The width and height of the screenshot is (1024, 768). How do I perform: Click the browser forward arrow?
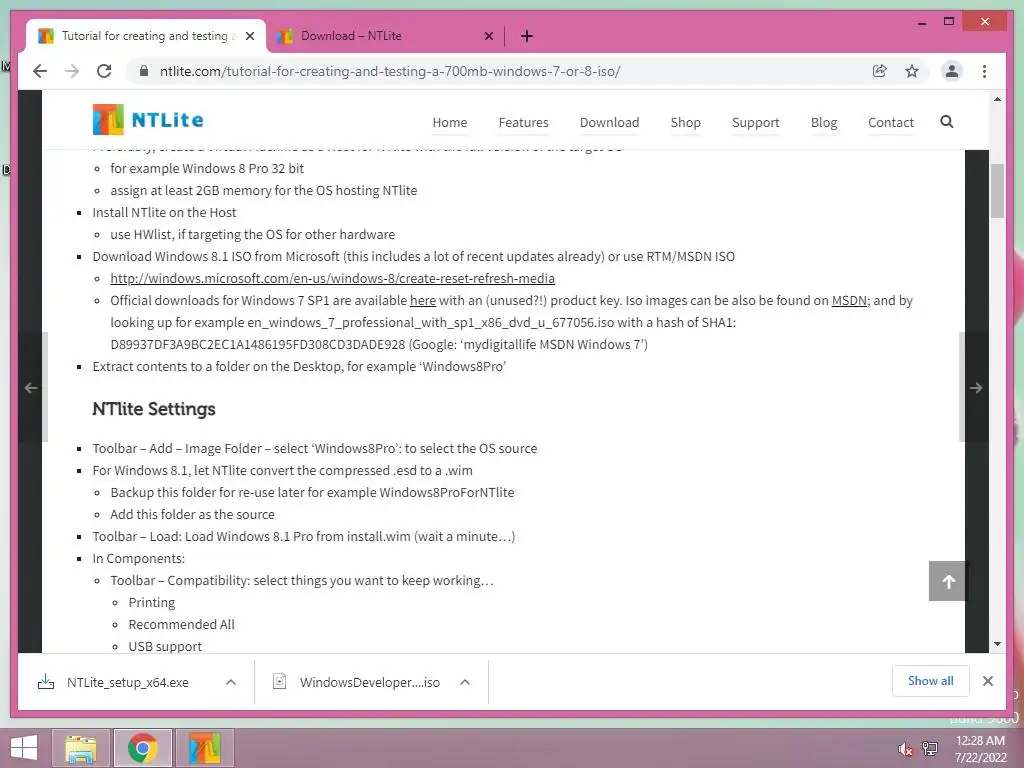tap(72, 71)
